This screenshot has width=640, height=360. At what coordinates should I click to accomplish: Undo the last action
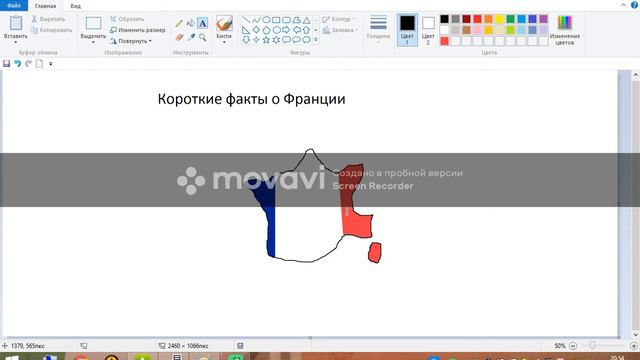pos(18,63)
